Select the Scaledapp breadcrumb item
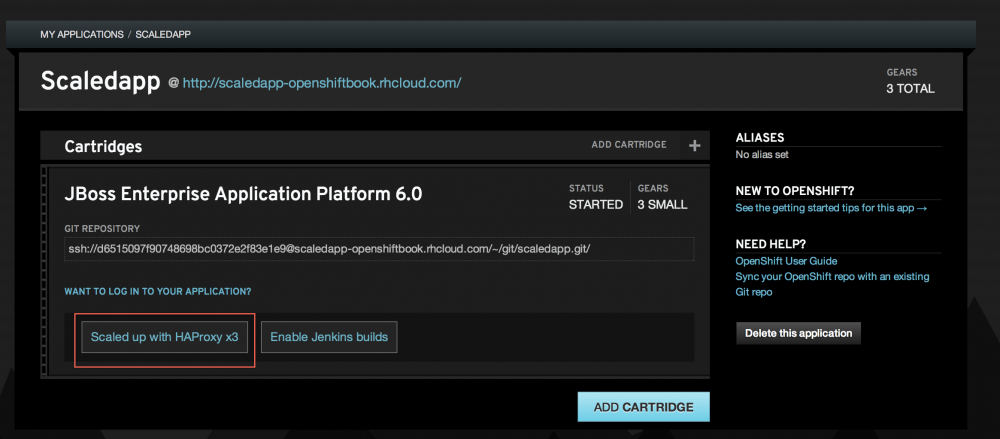 pyautogui.click(x=163, y=34)
